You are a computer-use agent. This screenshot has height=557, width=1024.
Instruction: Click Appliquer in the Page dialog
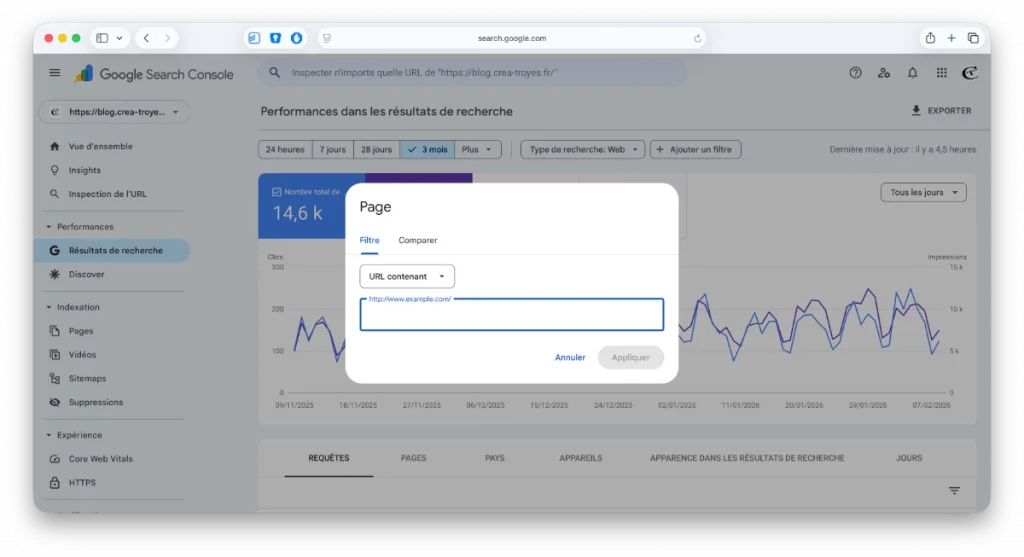[x=630, y=357]
